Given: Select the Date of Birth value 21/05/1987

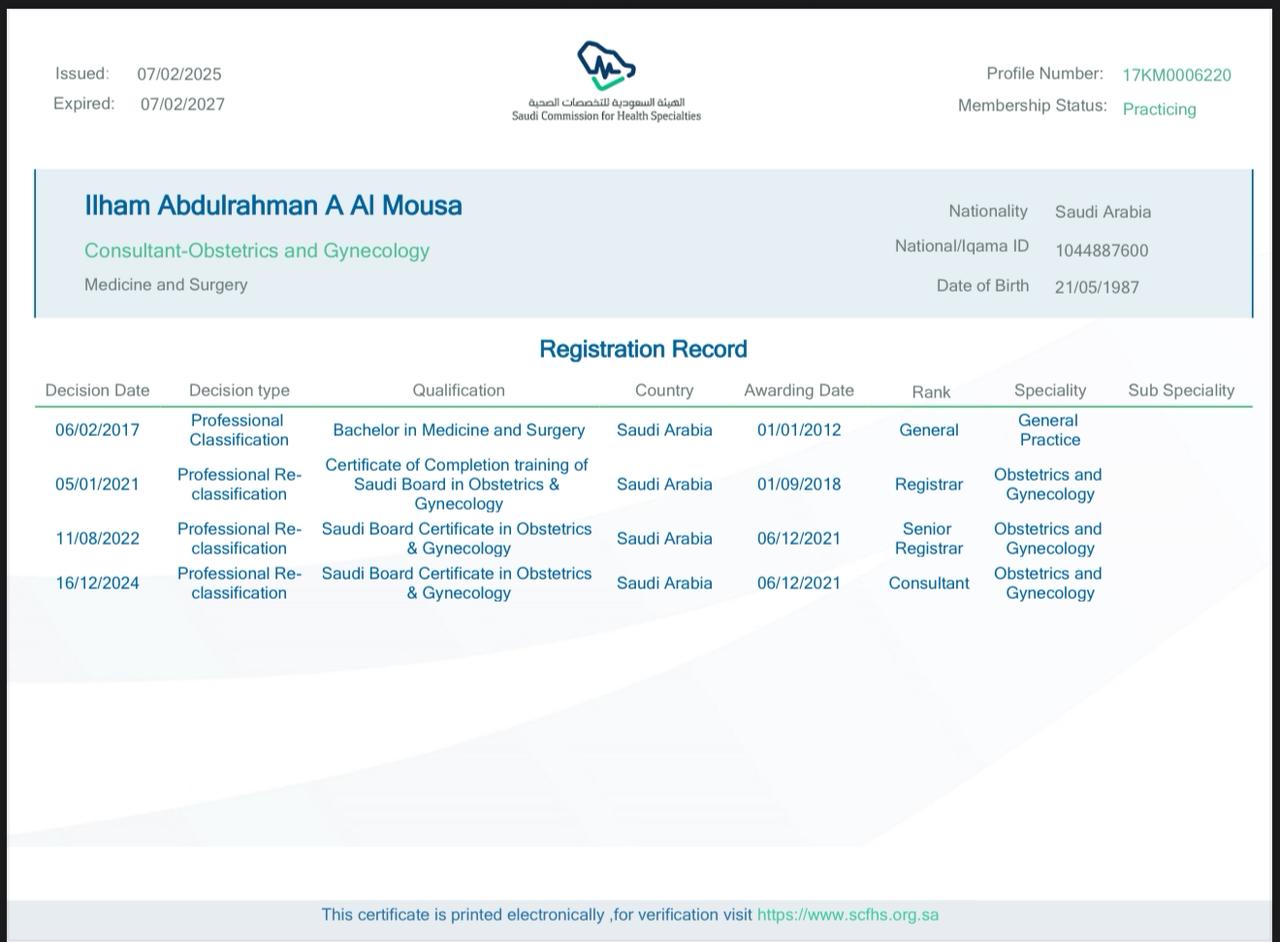Looking at the screenshot, I should click(1096, 285).
